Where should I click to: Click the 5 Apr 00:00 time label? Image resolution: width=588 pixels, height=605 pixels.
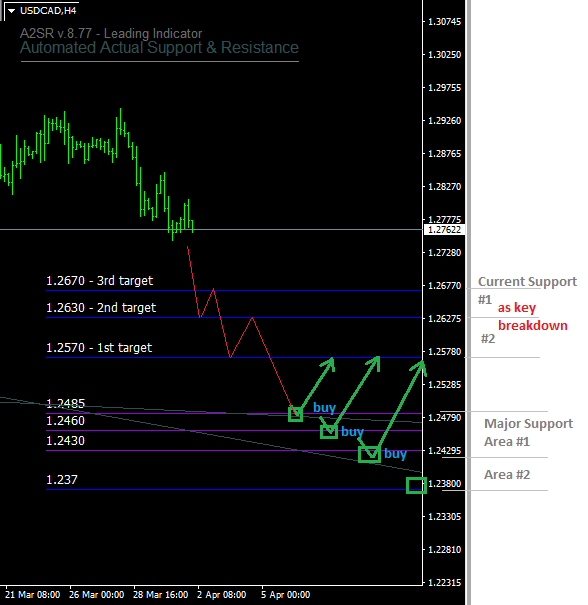click(x=286, y=595)
